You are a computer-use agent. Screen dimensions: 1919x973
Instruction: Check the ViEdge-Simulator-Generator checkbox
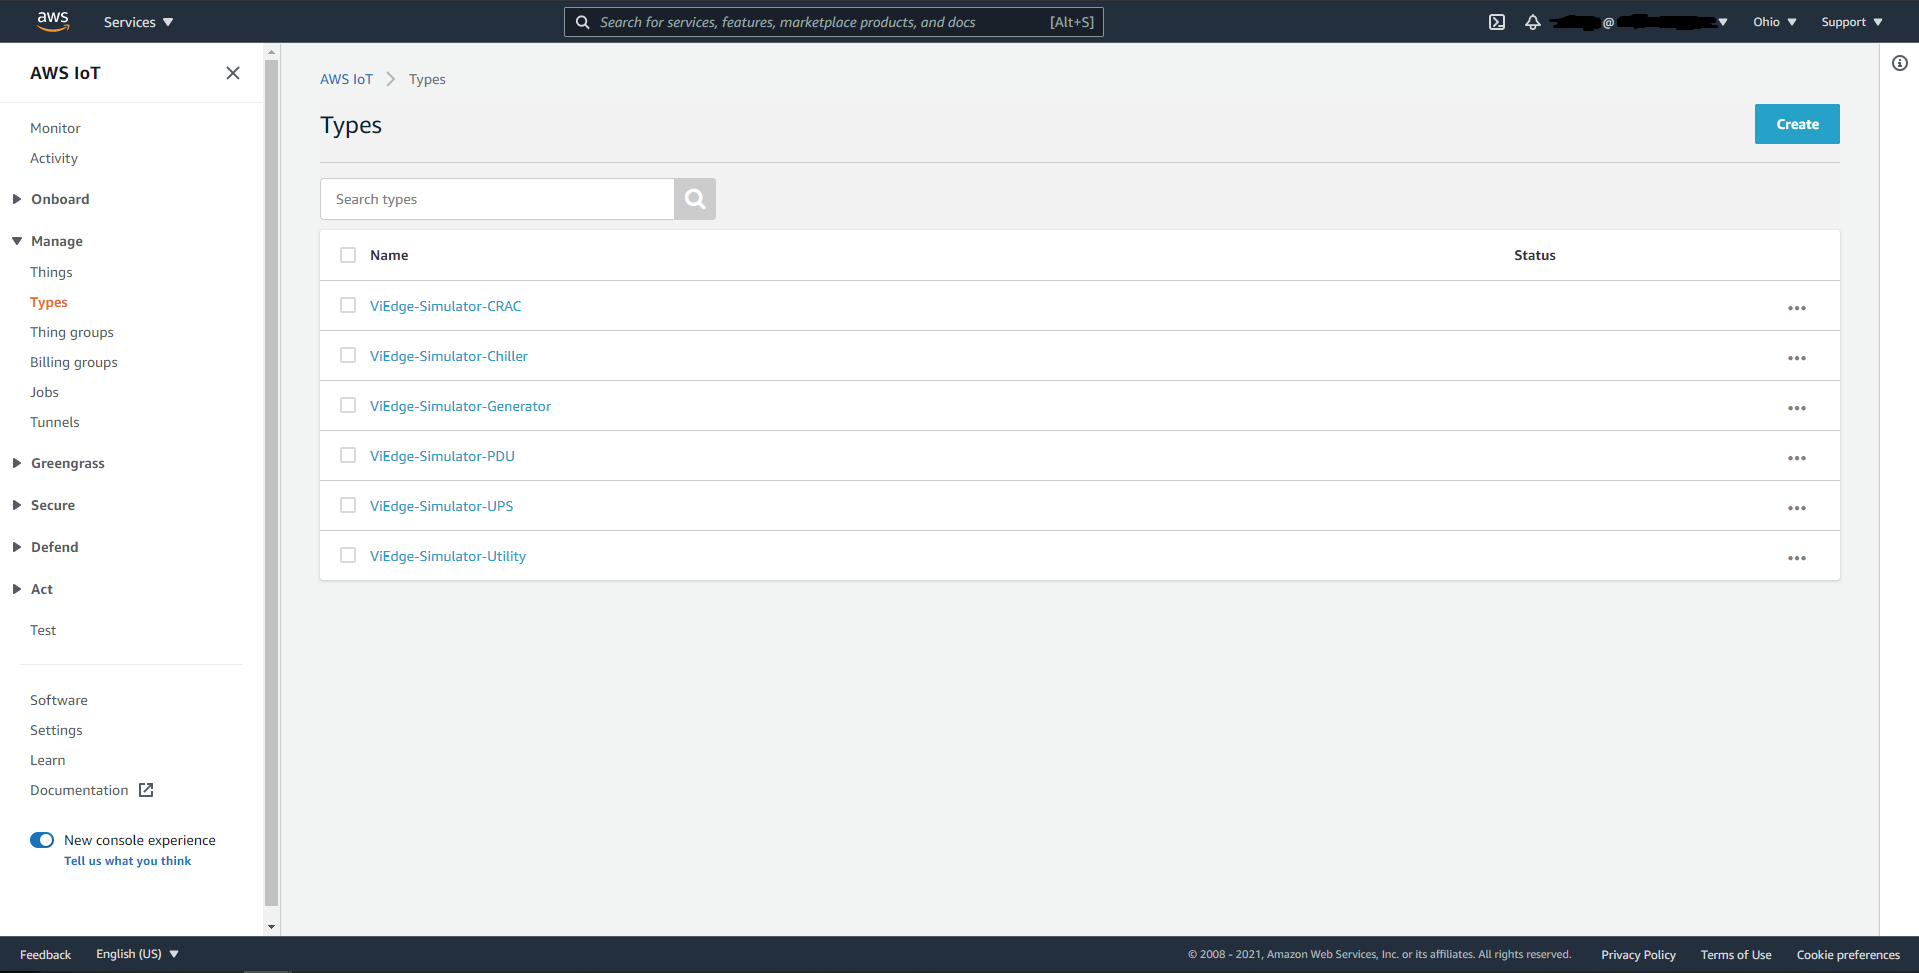pos(348,405)
